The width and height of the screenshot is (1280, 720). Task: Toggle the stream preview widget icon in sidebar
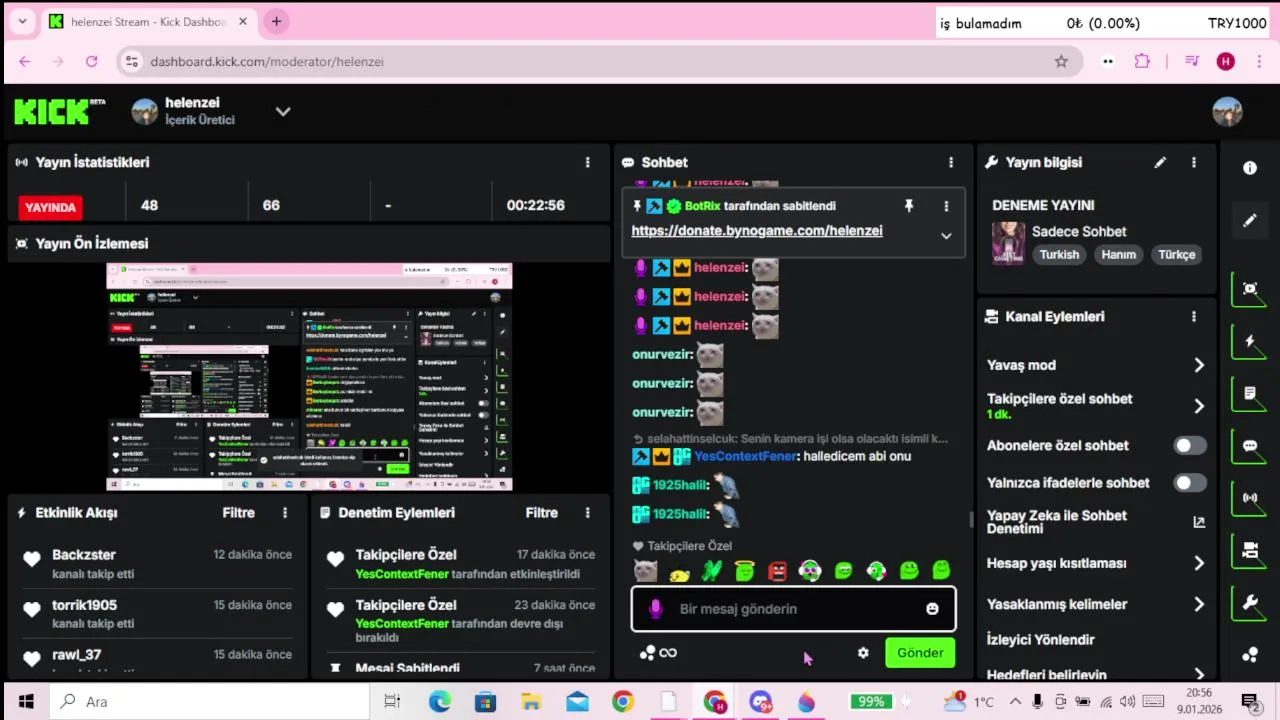pyautogui.click(x=1250, y=289)
